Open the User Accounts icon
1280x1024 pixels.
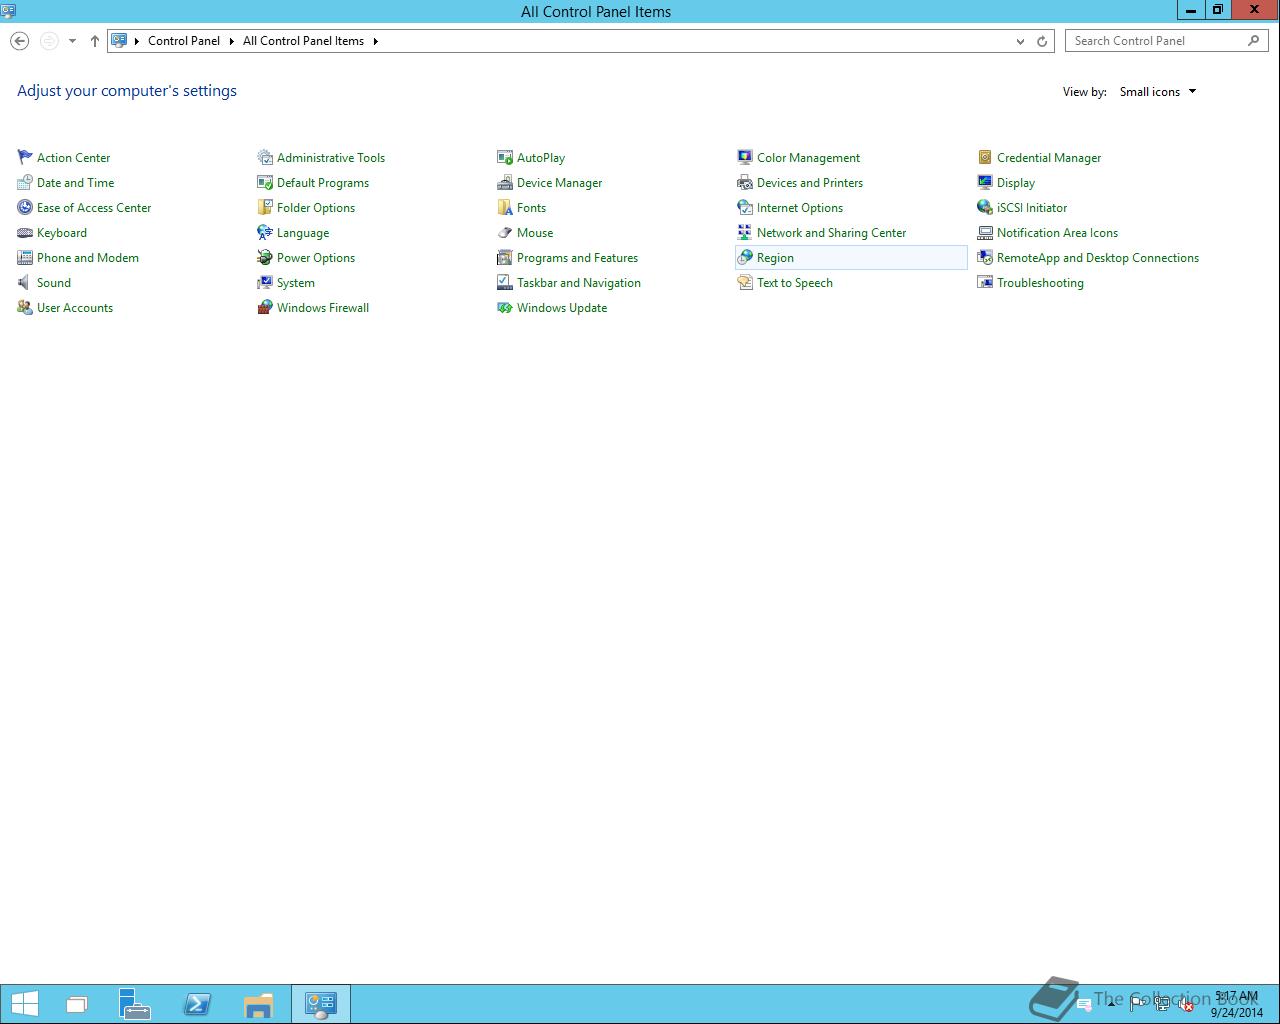pos(25,307)
